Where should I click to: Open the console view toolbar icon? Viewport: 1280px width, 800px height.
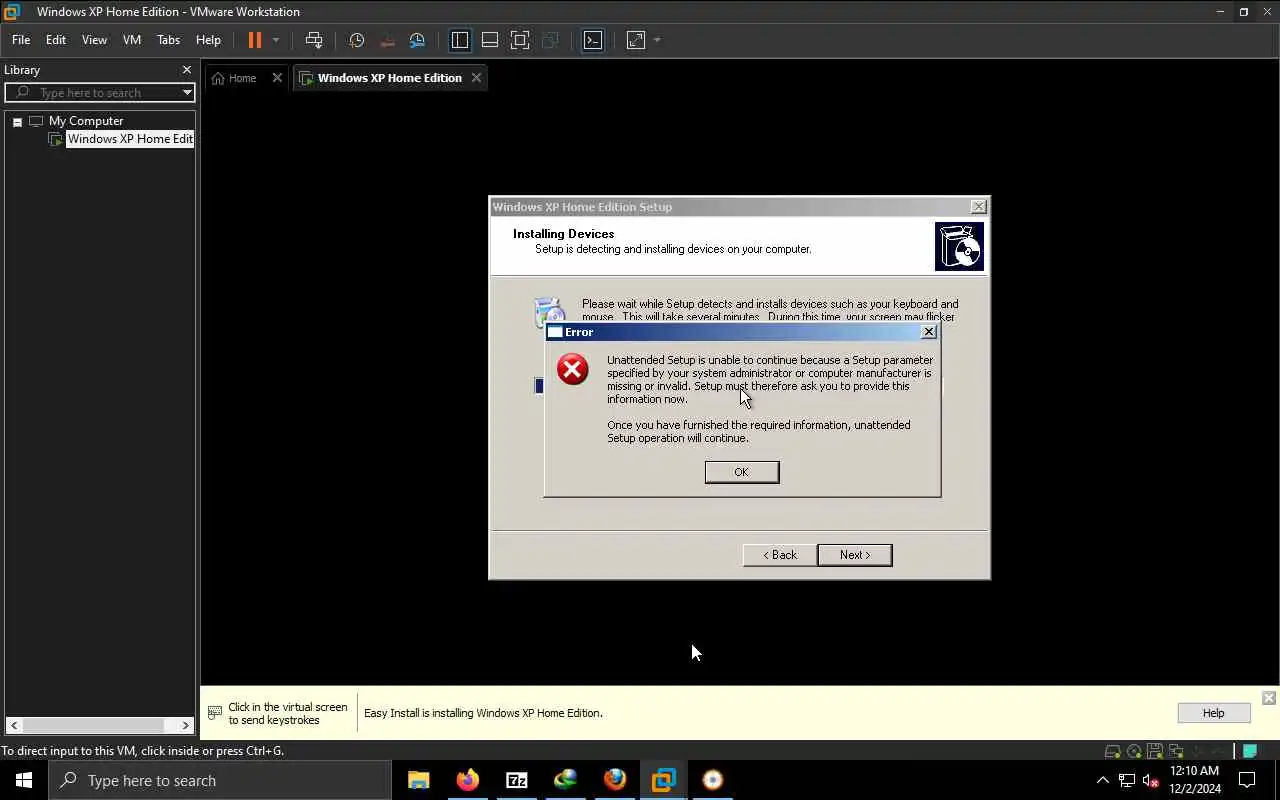pos(593,40)
